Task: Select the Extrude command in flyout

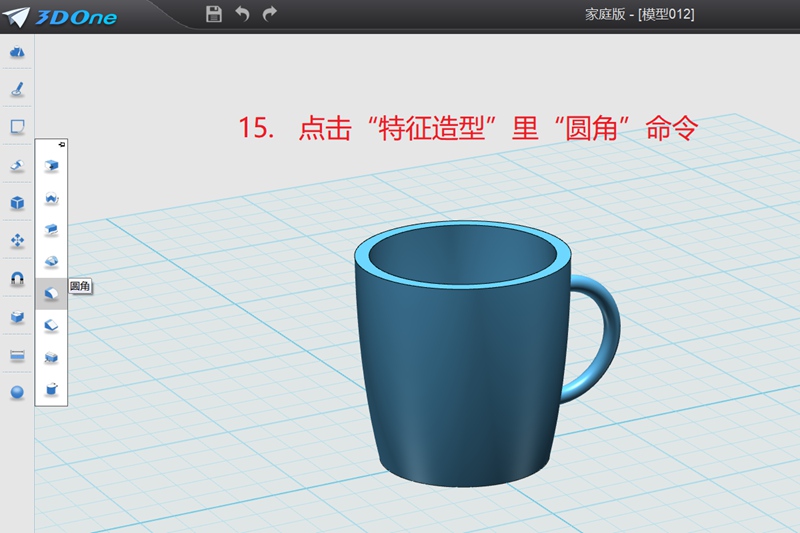Action: [51, 165]
